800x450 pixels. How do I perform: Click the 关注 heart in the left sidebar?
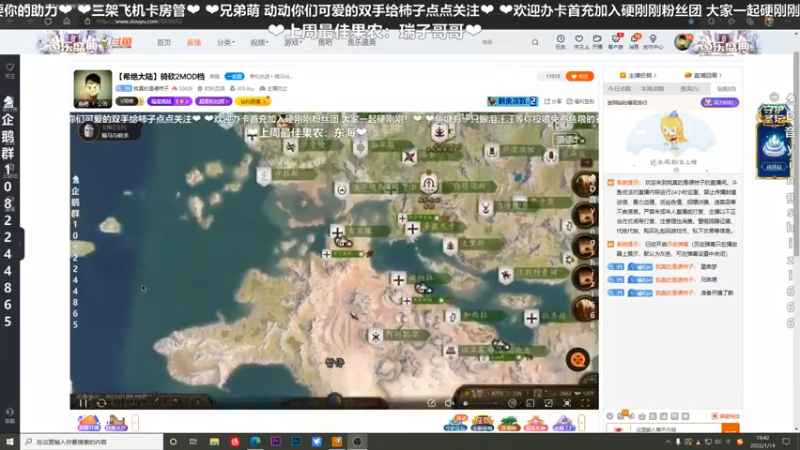(10, 70)
